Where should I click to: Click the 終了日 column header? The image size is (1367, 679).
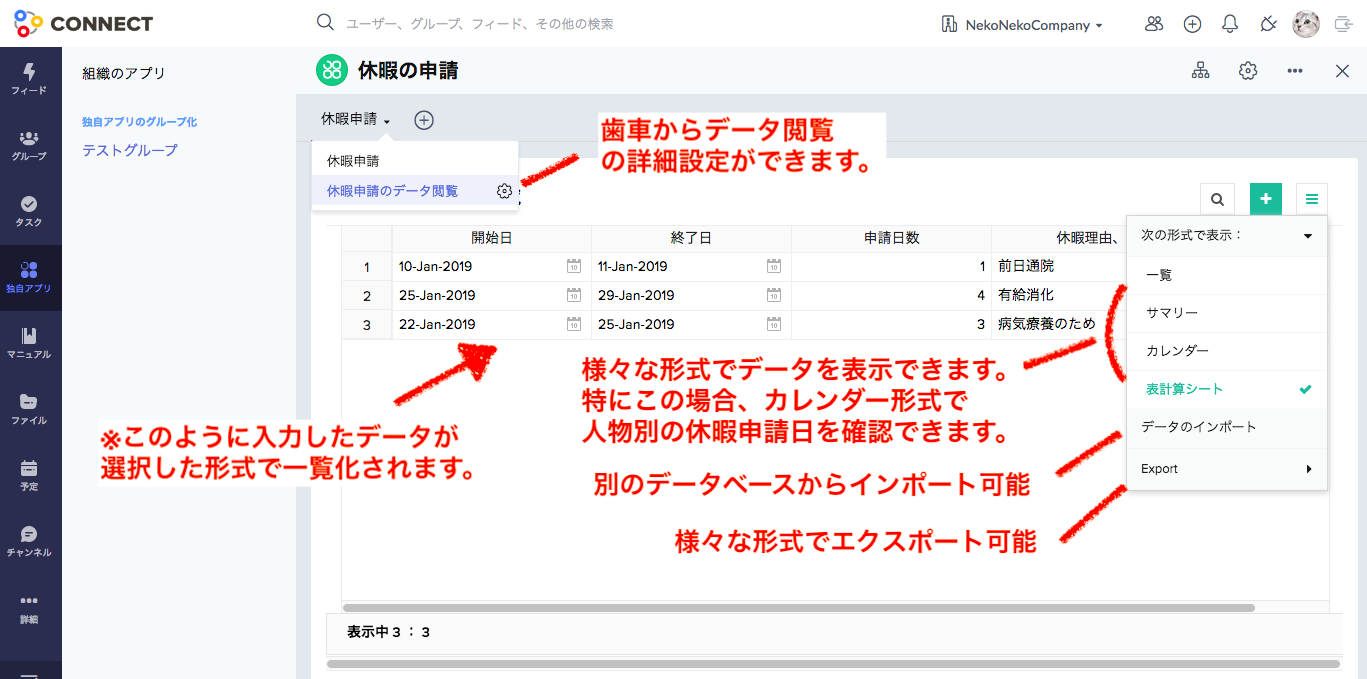coord(691,238)
